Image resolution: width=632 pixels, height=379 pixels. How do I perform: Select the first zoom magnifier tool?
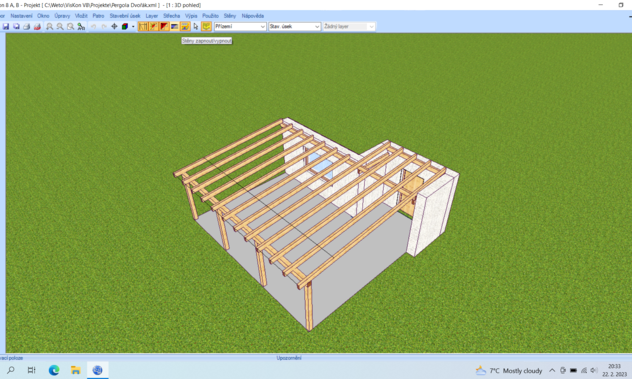coord(49,27)
